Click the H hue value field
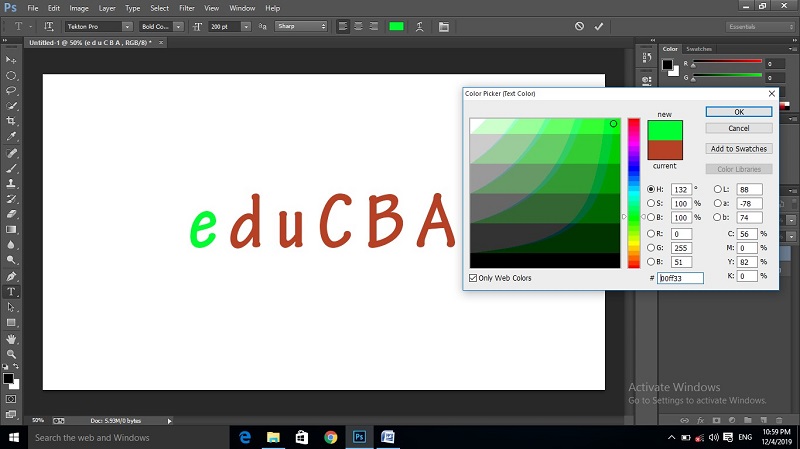 point(681,189)
